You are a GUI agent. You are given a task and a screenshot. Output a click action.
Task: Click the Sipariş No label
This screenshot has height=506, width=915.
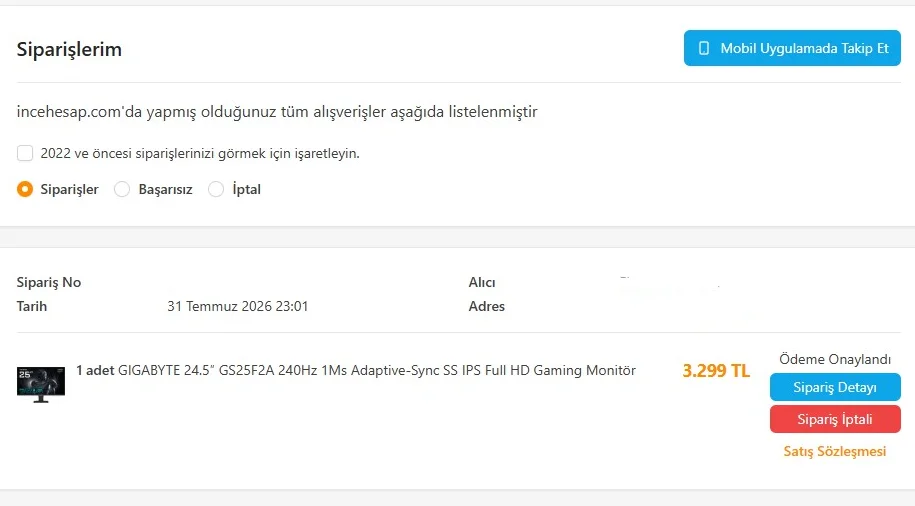point(48,282)
